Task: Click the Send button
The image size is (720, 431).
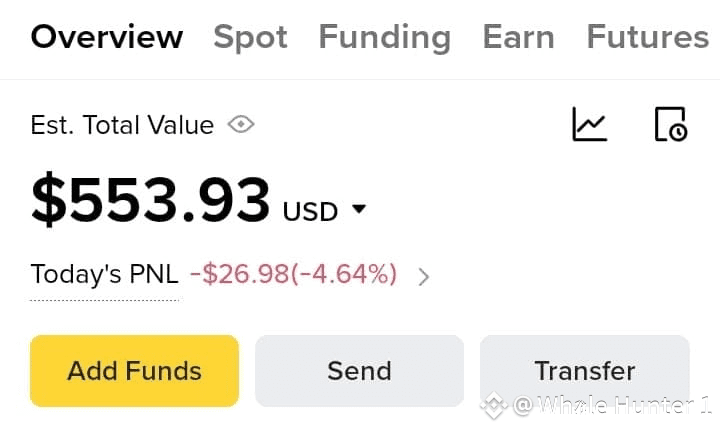Action: (359, 371)
